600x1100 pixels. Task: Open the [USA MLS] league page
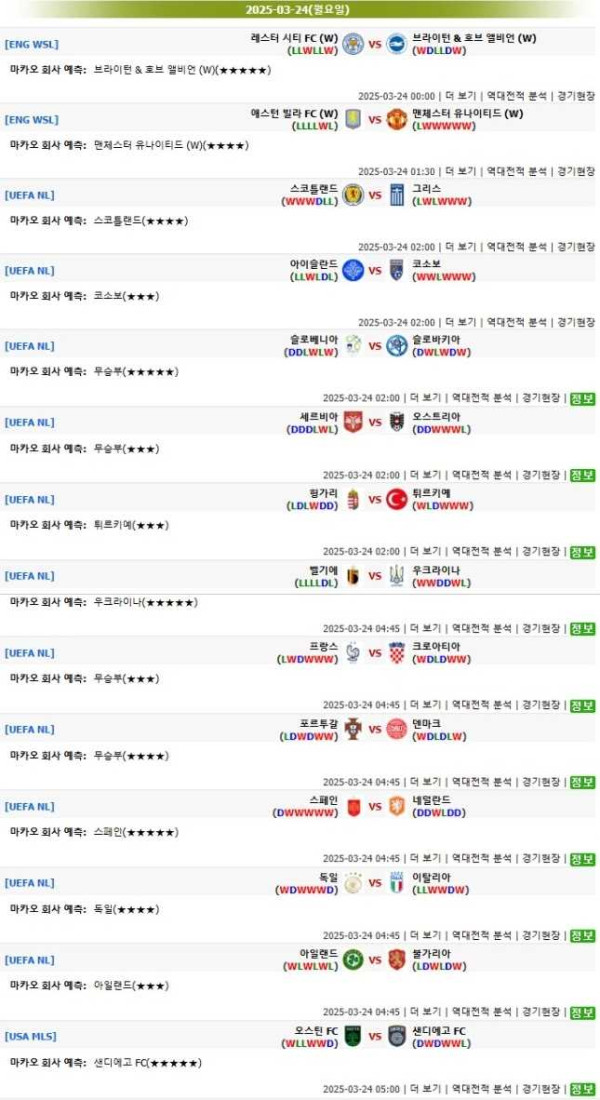(32, 1039)
